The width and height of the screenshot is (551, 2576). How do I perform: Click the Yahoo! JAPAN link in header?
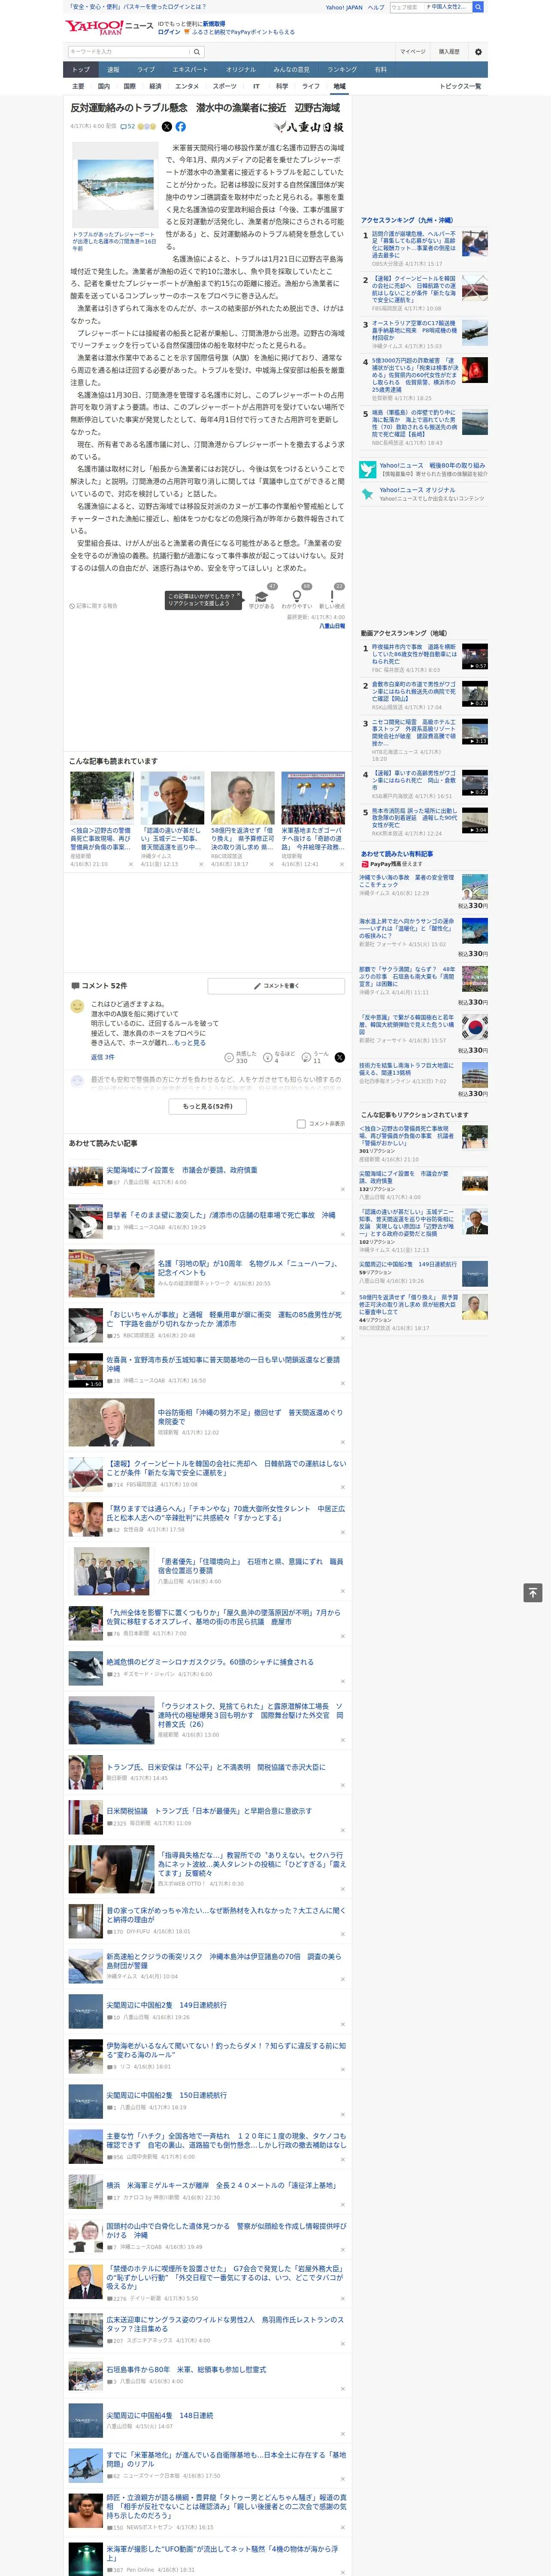[344, 7]
